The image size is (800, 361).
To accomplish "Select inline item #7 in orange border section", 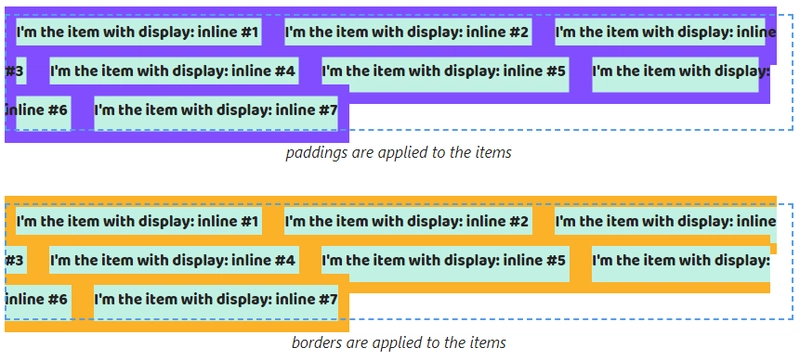I will (x=216, y=299).
